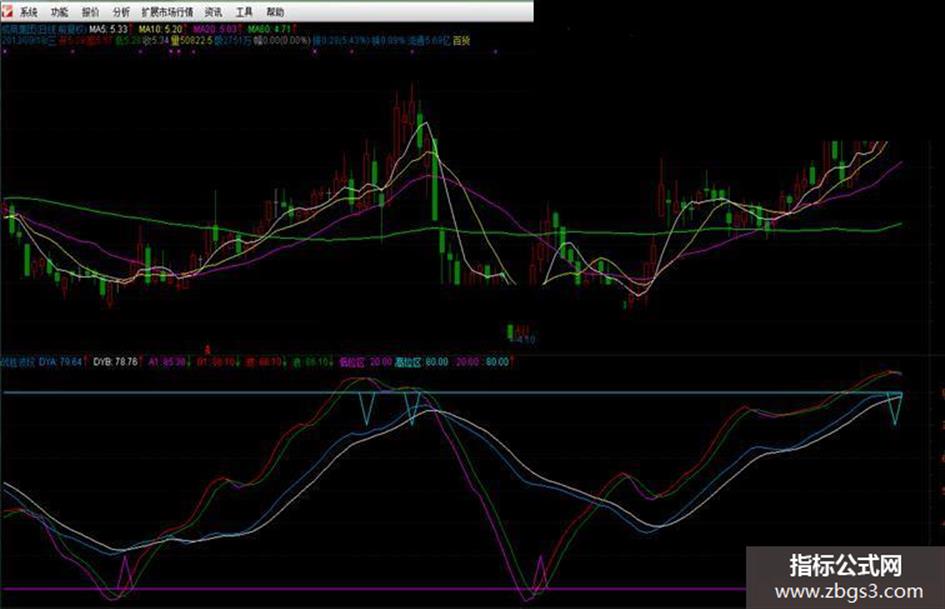The image size is (945, 609).
Task: Open the 工具 menu
Action: pos(244,12)
